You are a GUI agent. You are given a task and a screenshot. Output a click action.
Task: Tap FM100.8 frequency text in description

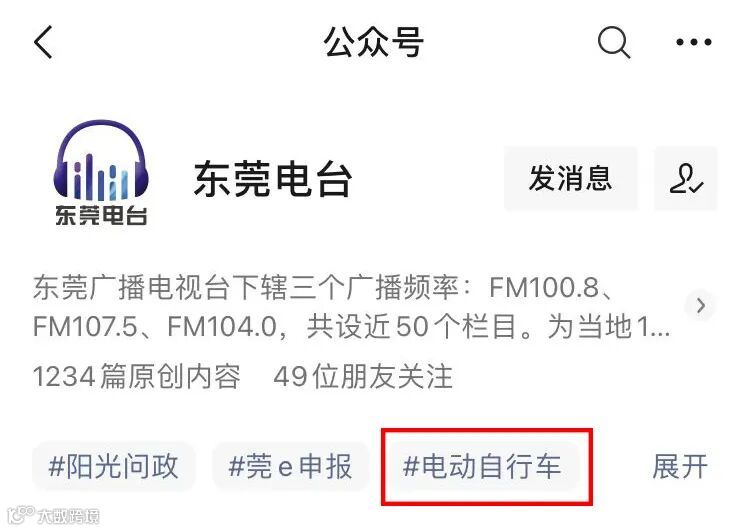[x=544, y=288]
